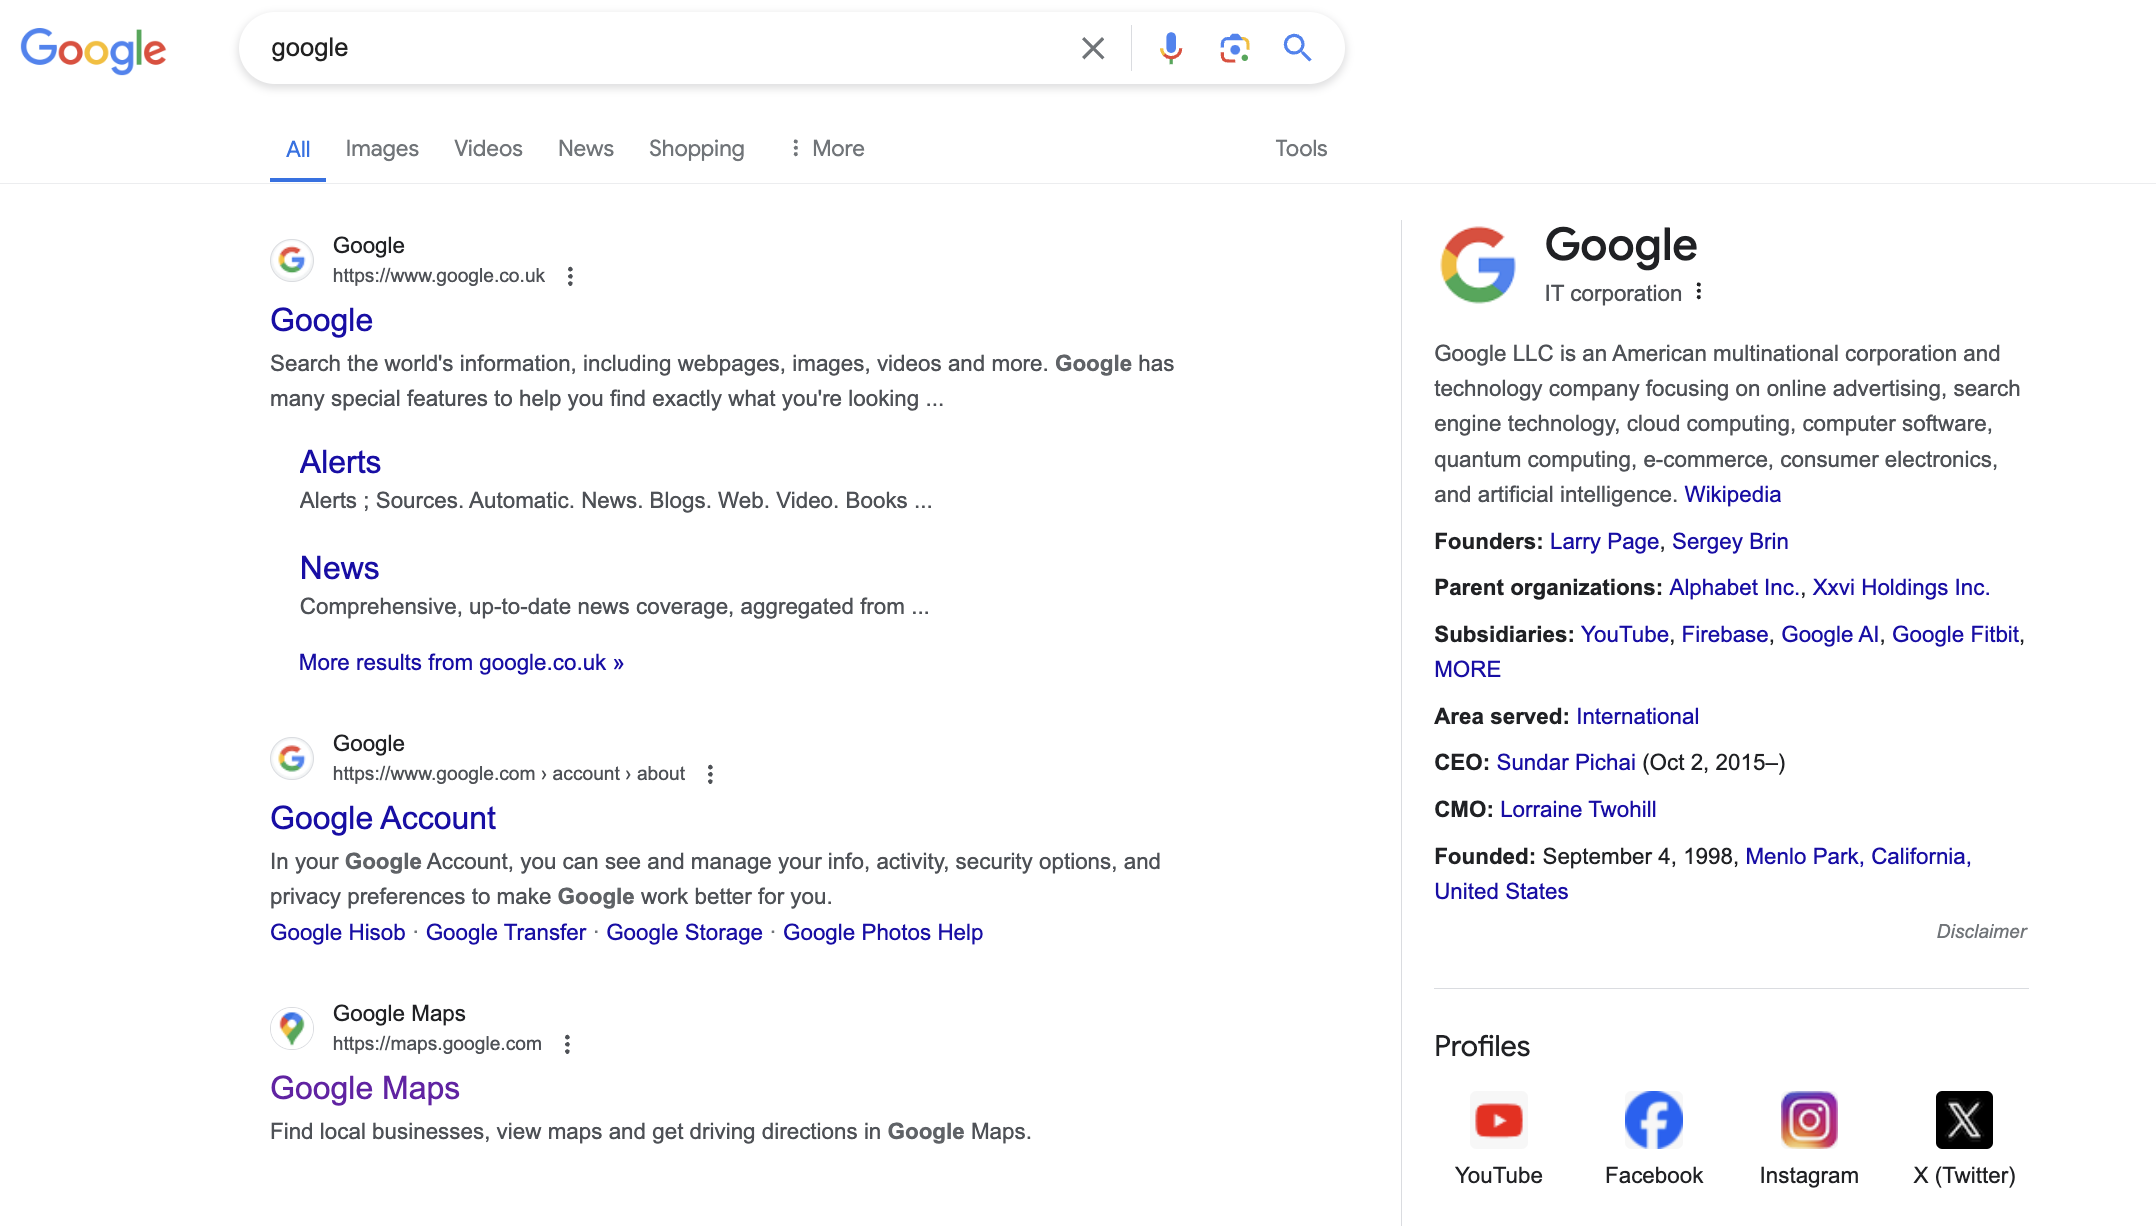Click the Google Maps pin icon
The height and width of the screenshot is (1226, 2156).
[x=290, y=1028]
